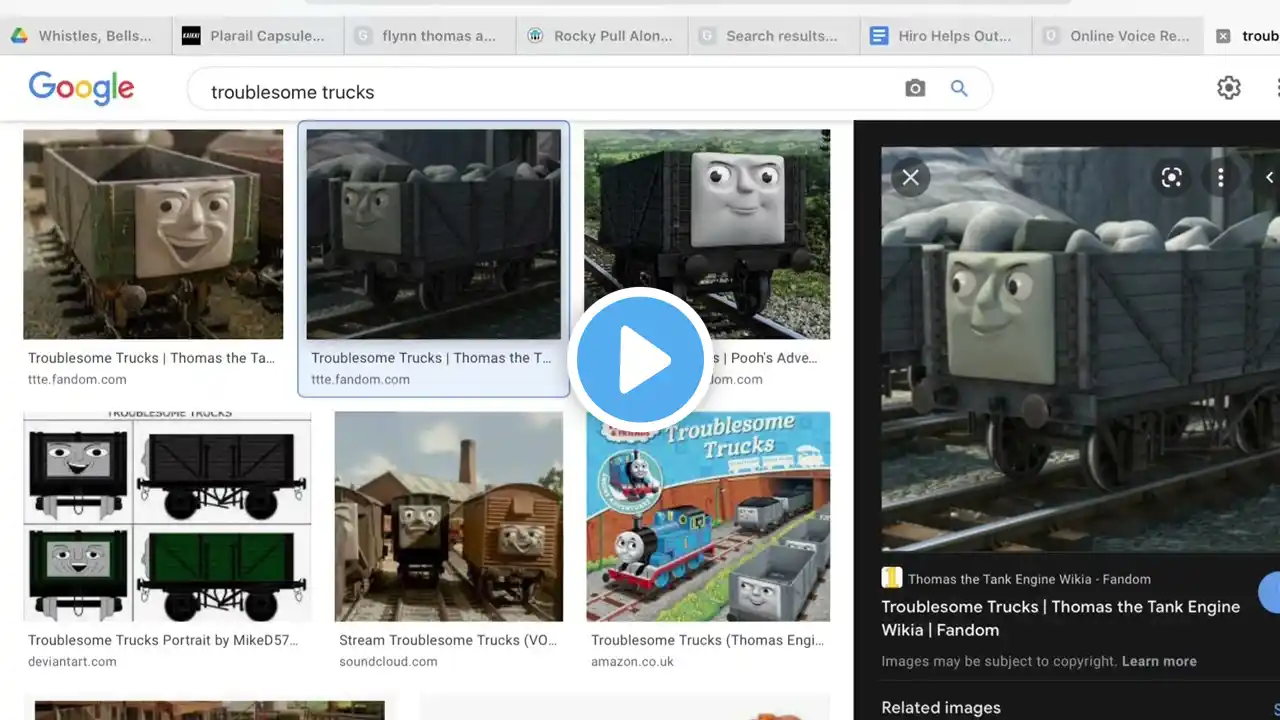Click the blue magnifier search icon

coord(959,89)
